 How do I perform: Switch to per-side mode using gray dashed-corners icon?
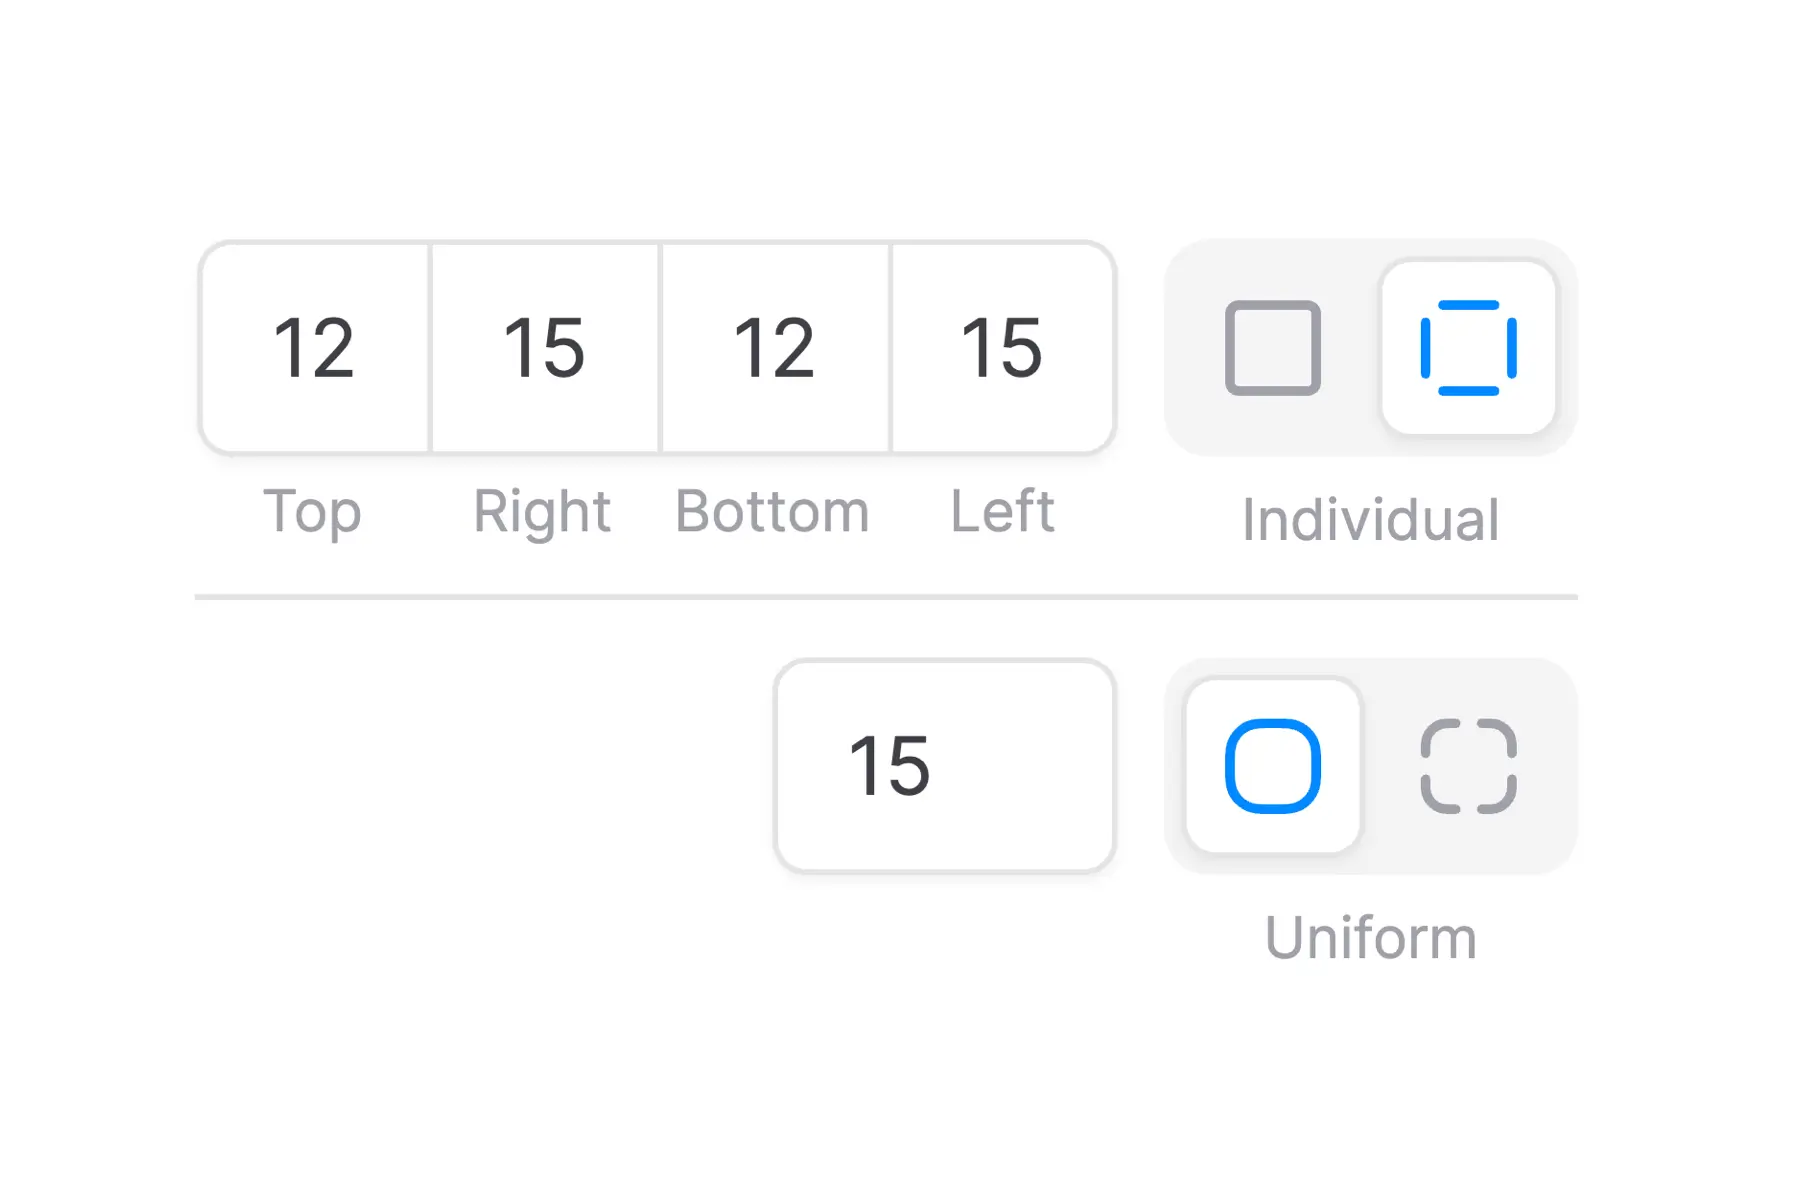tap(1468, 766)
